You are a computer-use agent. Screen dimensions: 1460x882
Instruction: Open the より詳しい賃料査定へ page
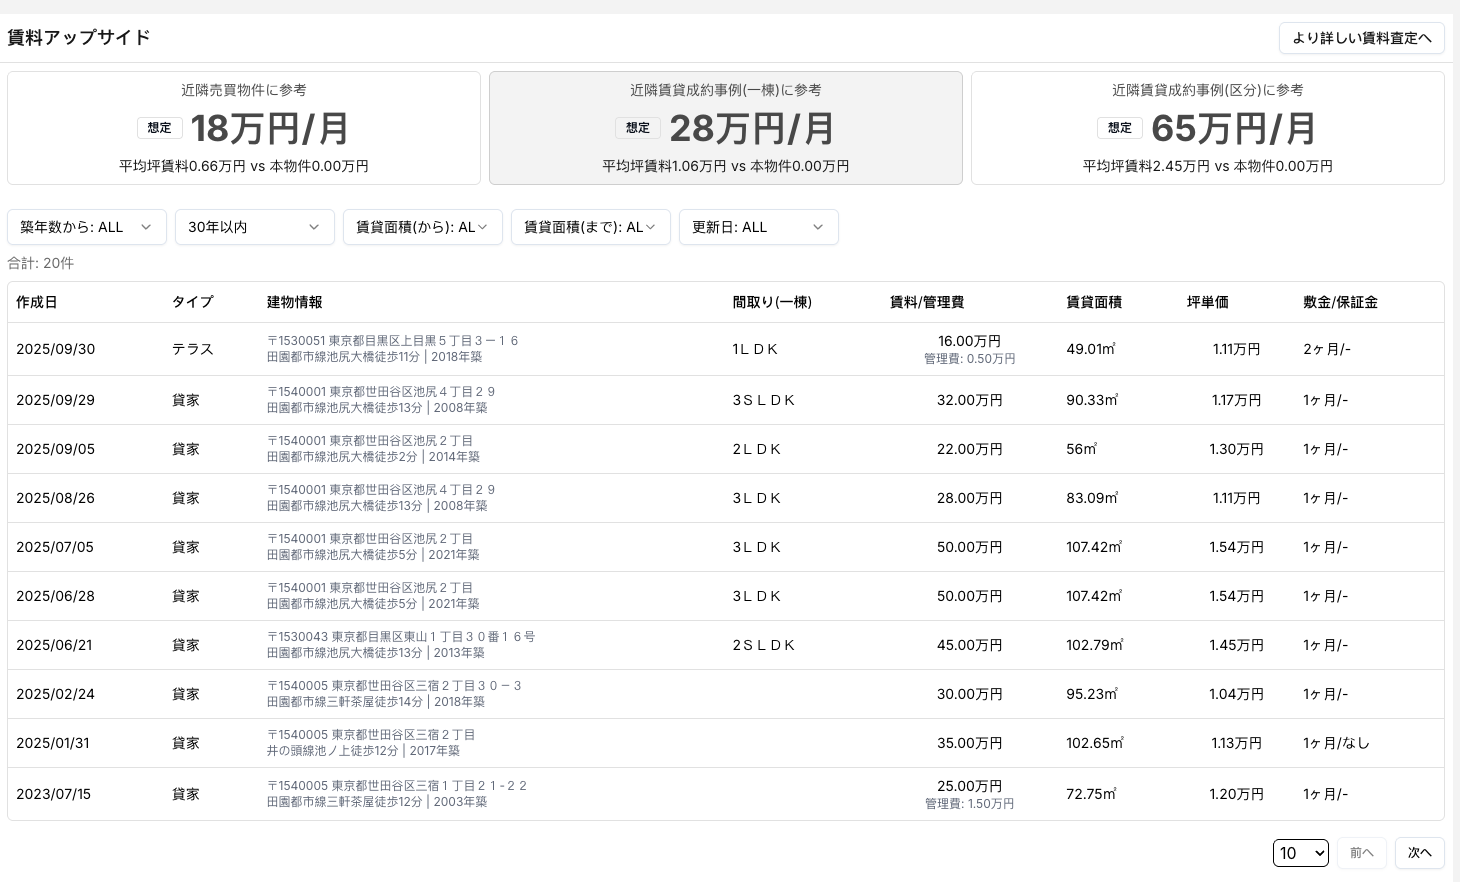[x=1361, y=38]
